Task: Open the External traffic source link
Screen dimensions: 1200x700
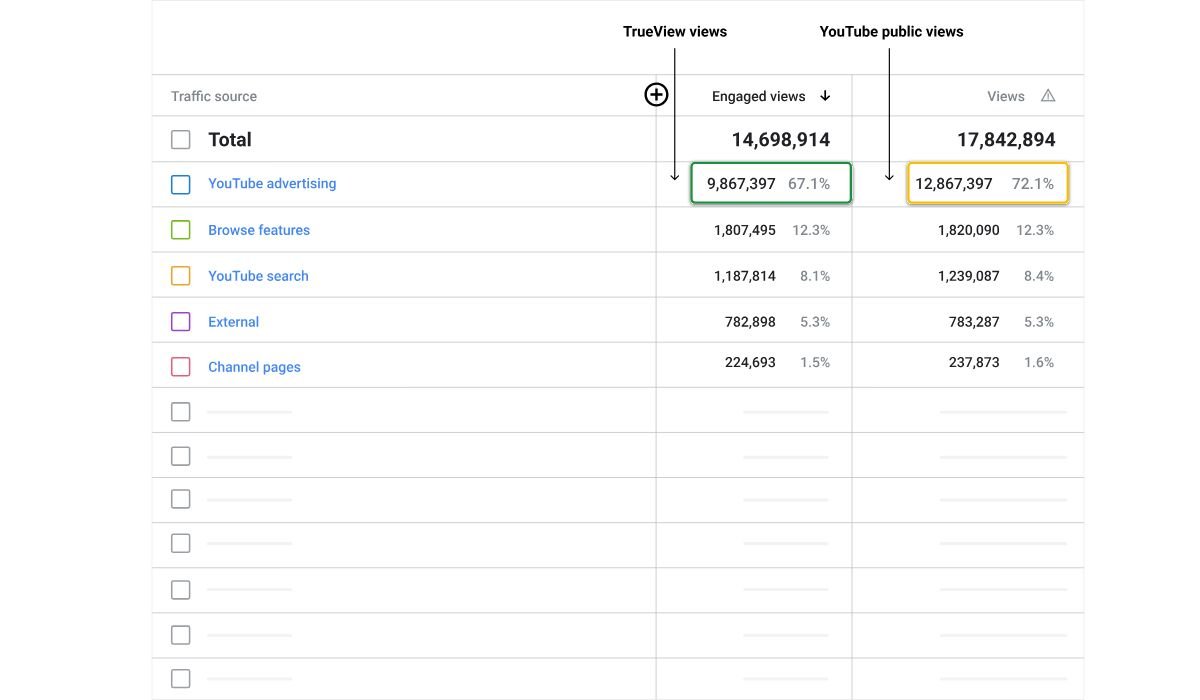Action: (233, 322)
